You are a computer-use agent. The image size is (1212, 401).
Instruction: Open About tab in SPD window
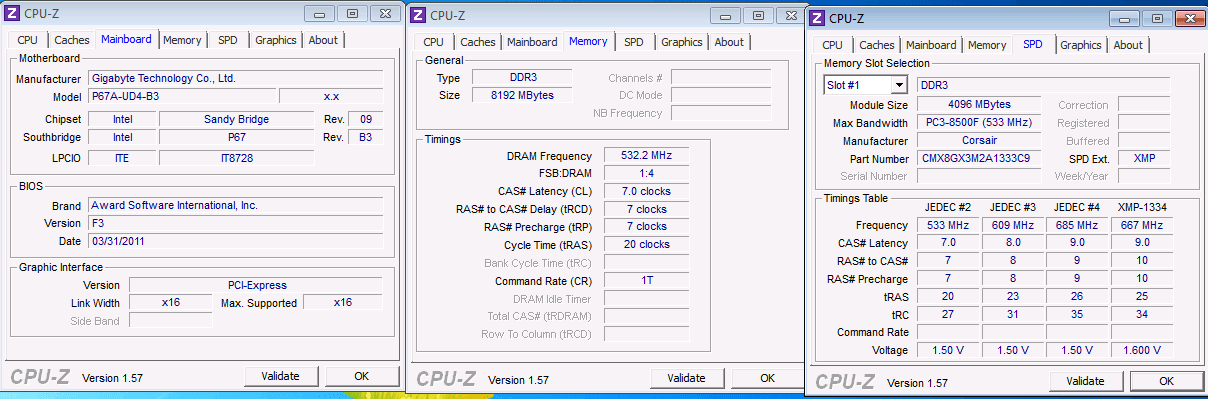pyautogui.click(x=1128, y=45)
